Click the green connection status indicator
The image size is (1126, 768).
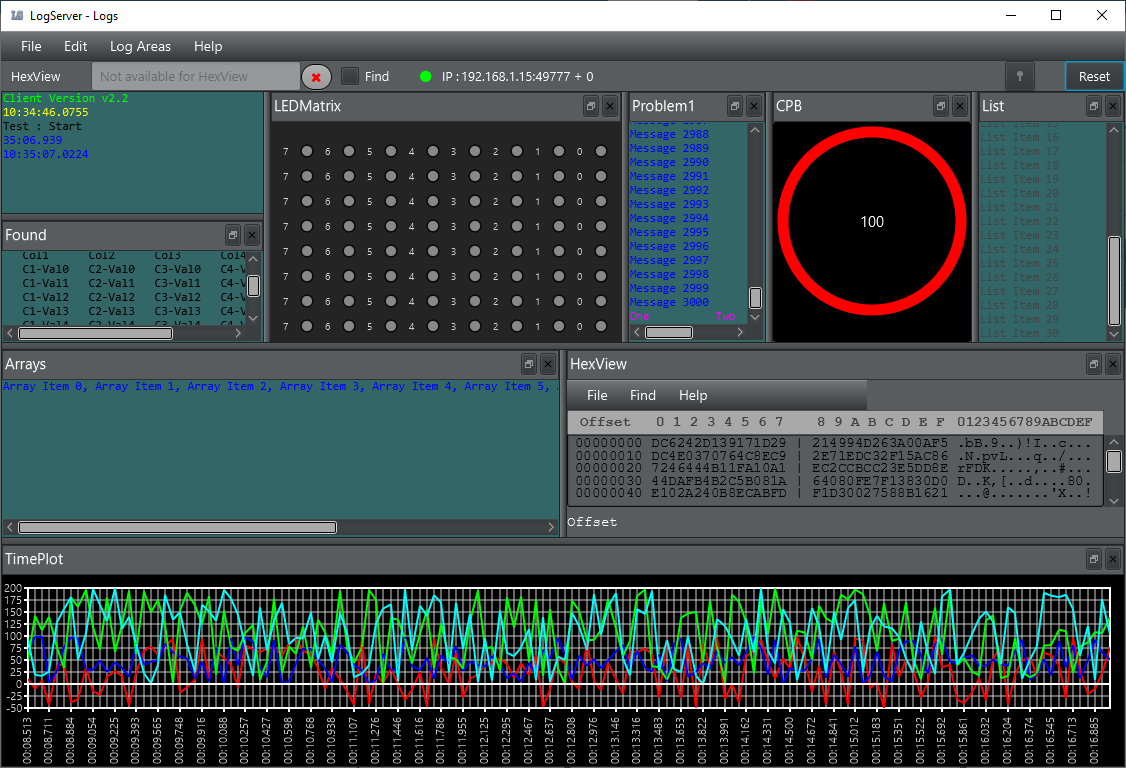click(426, 77)
